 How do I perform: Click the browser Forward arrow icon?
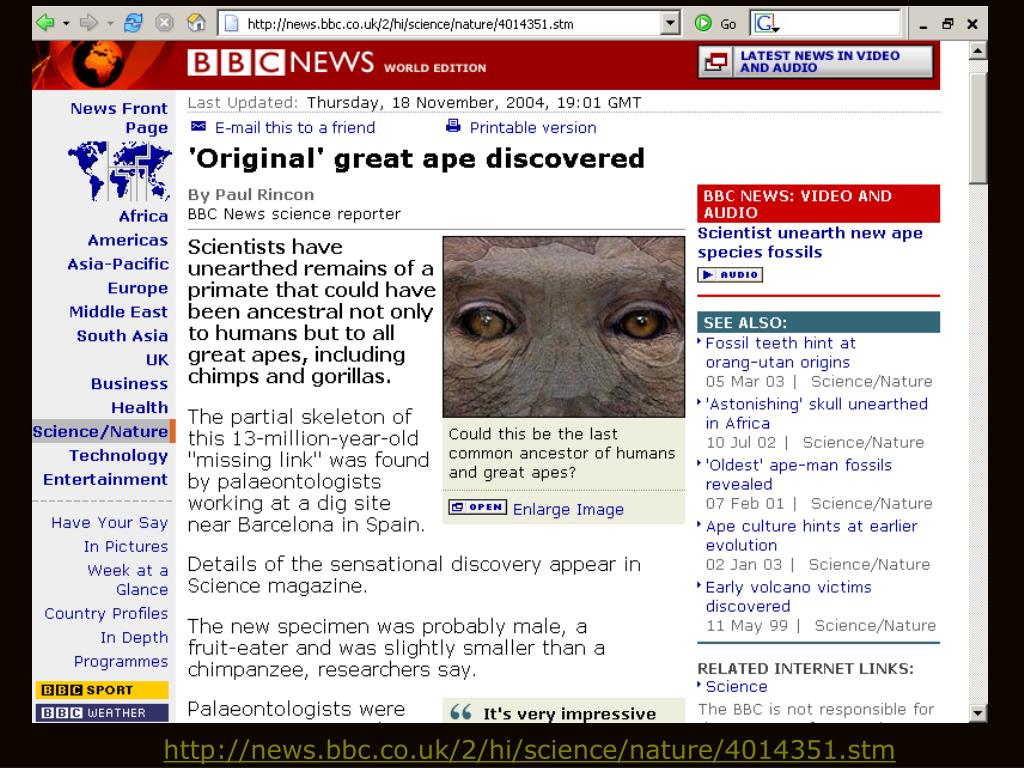click(88, 24)
